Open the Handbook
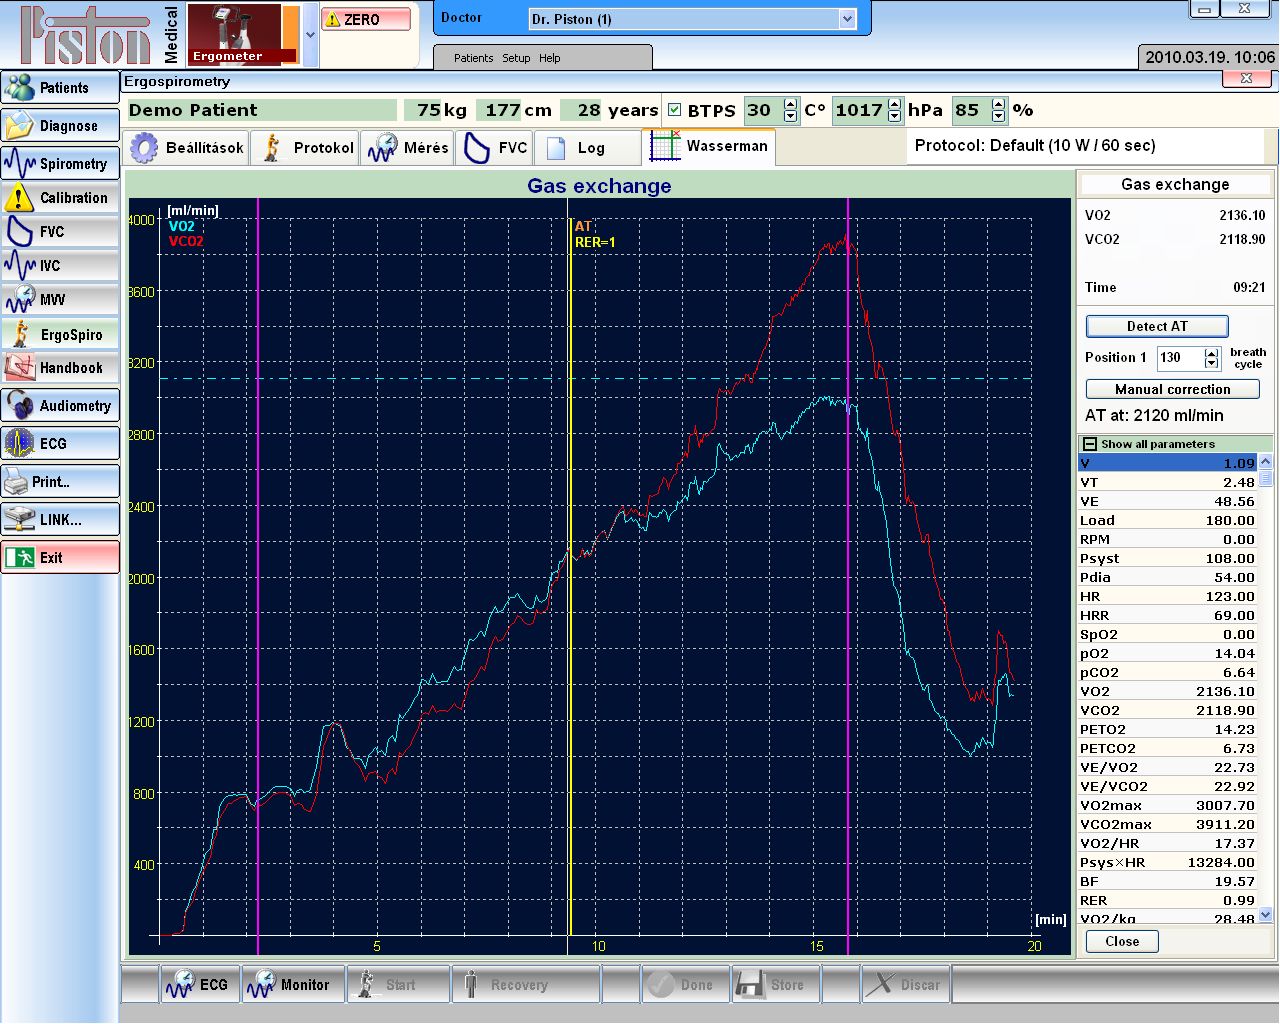The image size is (1280, 1024). tap(60, 368)
